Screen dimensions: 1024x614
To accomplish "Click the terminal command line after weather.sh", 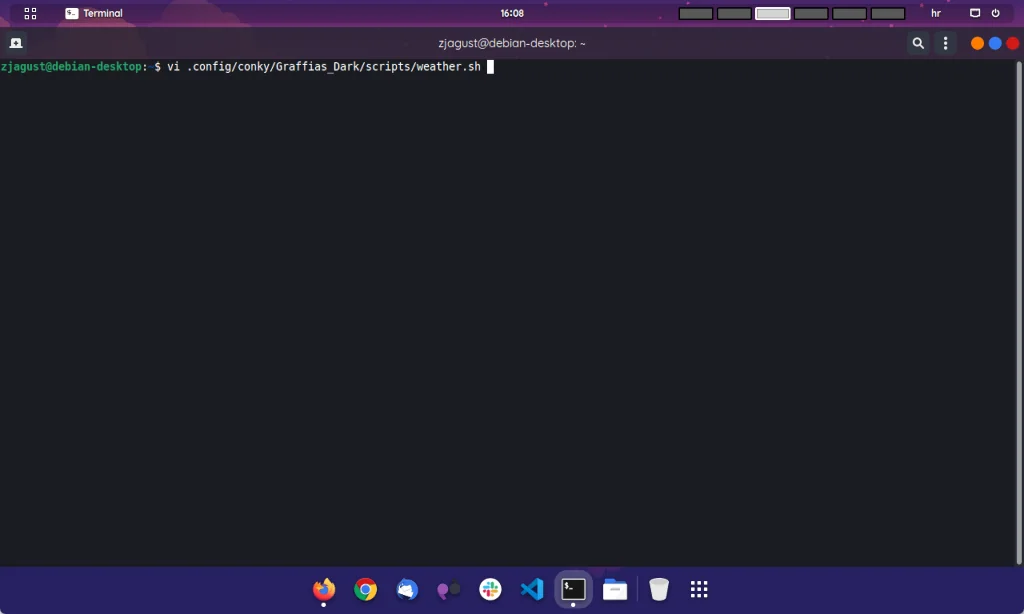I will 489,66.
